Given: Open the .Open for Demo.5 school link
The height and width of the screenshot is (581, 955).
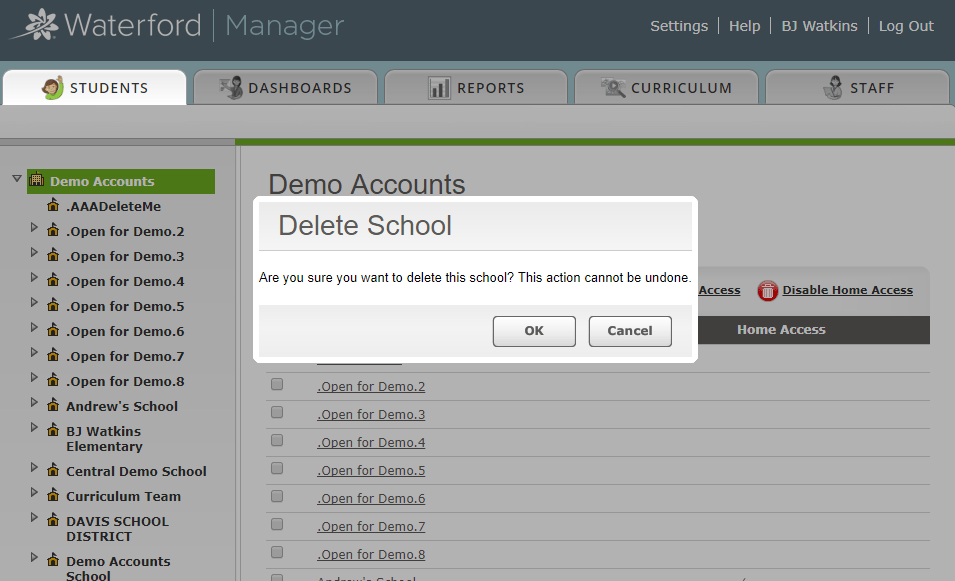Looking at the screenshot, I should click(371, 471).
